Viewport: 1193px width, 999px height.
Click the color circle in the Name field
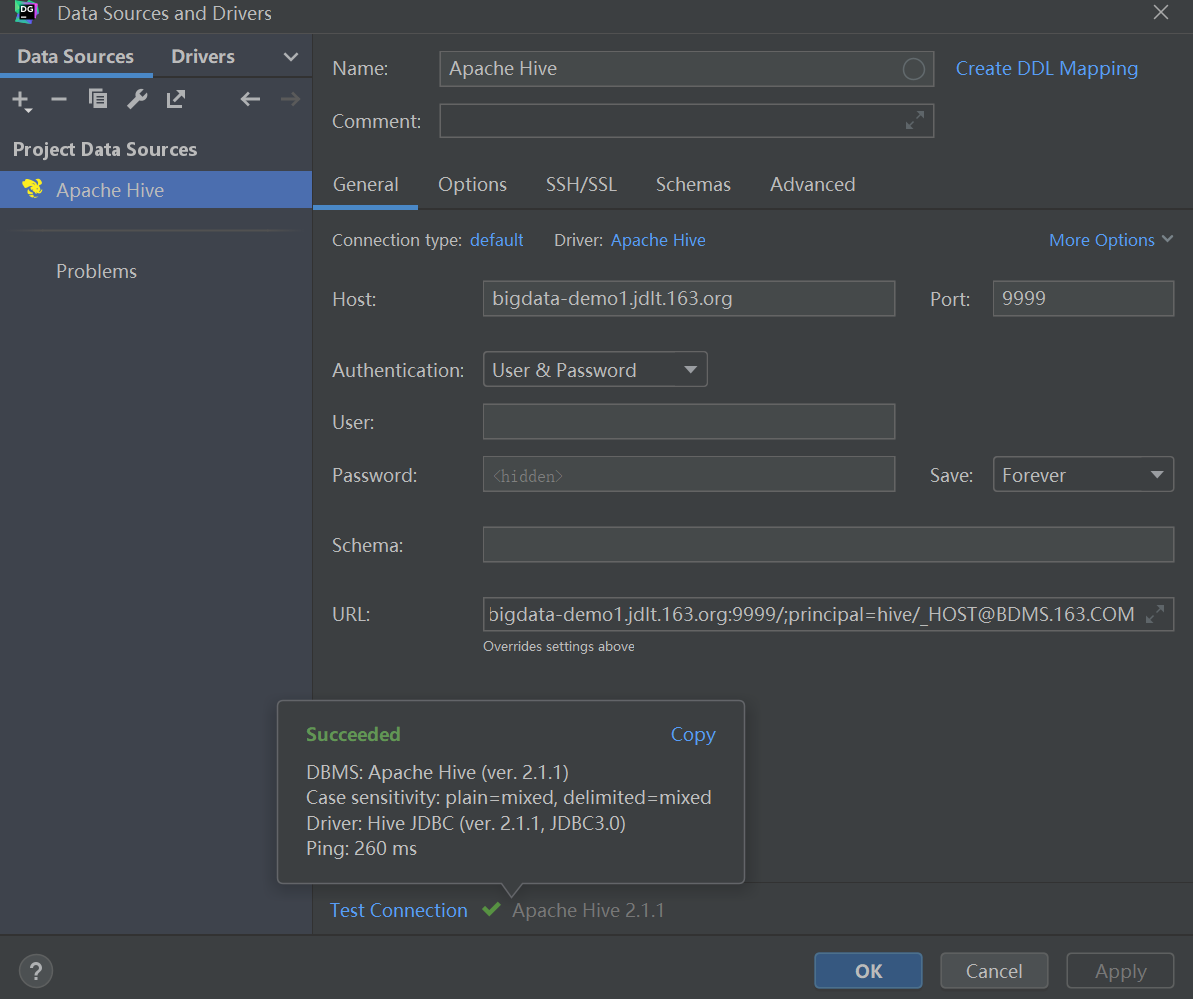click(x=914, y=69)
